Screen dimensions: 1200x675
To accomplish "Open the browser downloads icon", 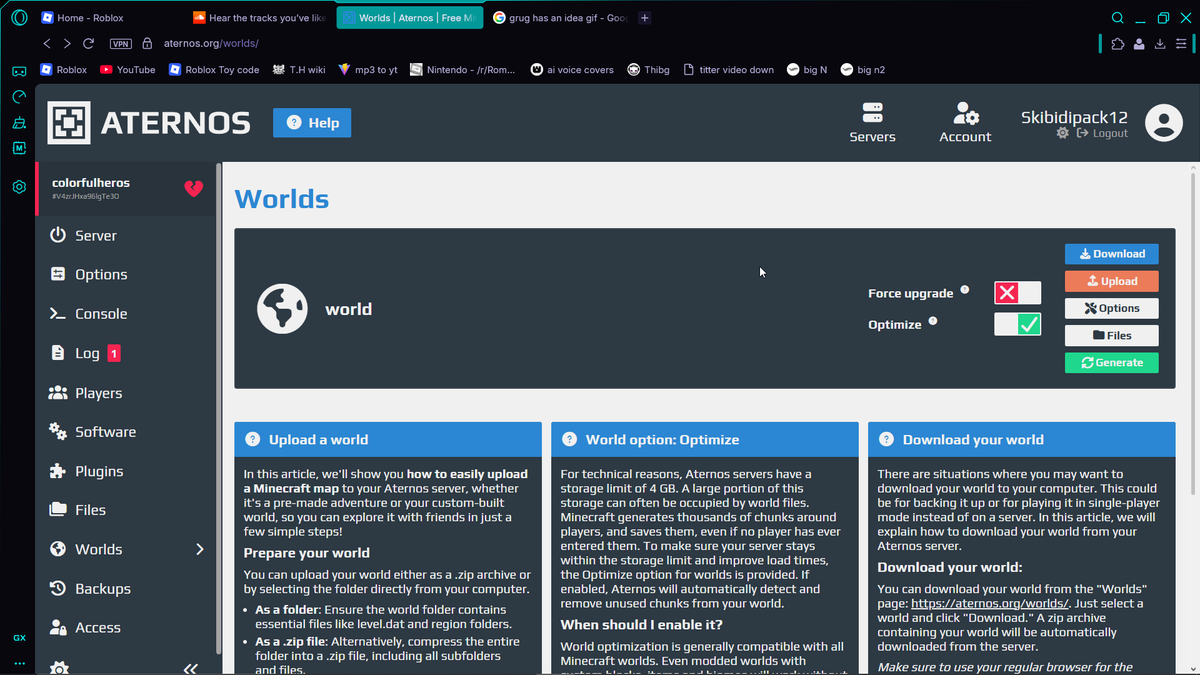I will click(x=1160, y=43).
